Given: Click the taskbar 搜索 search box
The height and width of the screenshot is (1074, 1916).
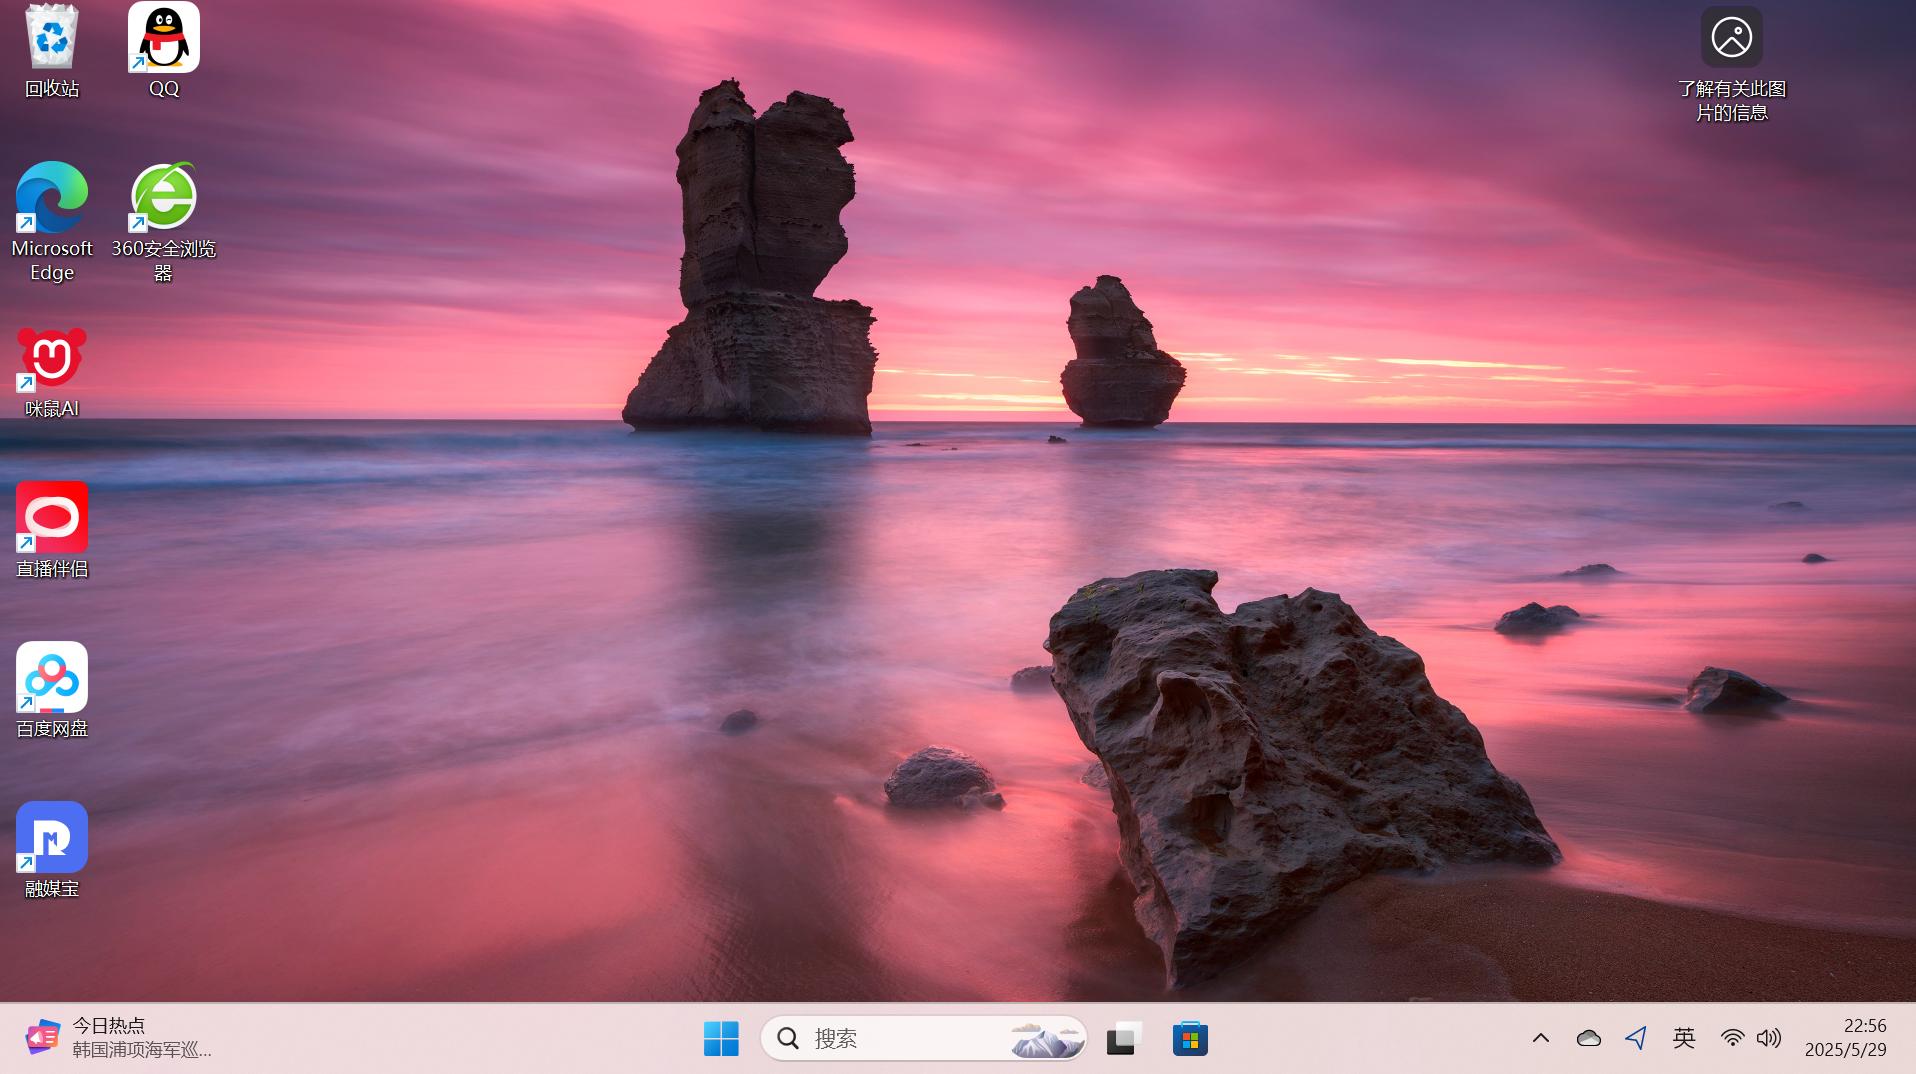Looking at the screenshot, I should [x=900, y=1039].
